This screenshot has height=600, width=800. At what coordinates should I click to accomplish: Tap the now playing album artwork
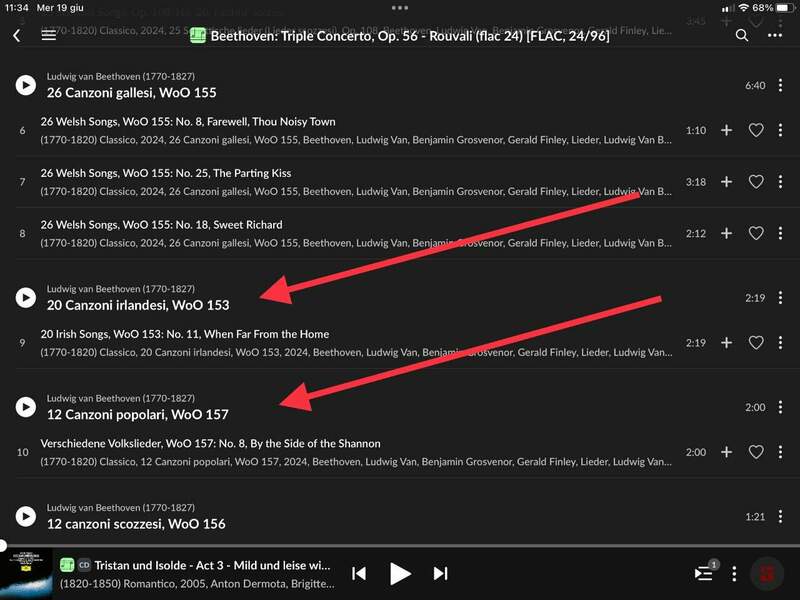click(x=26, y=573)
